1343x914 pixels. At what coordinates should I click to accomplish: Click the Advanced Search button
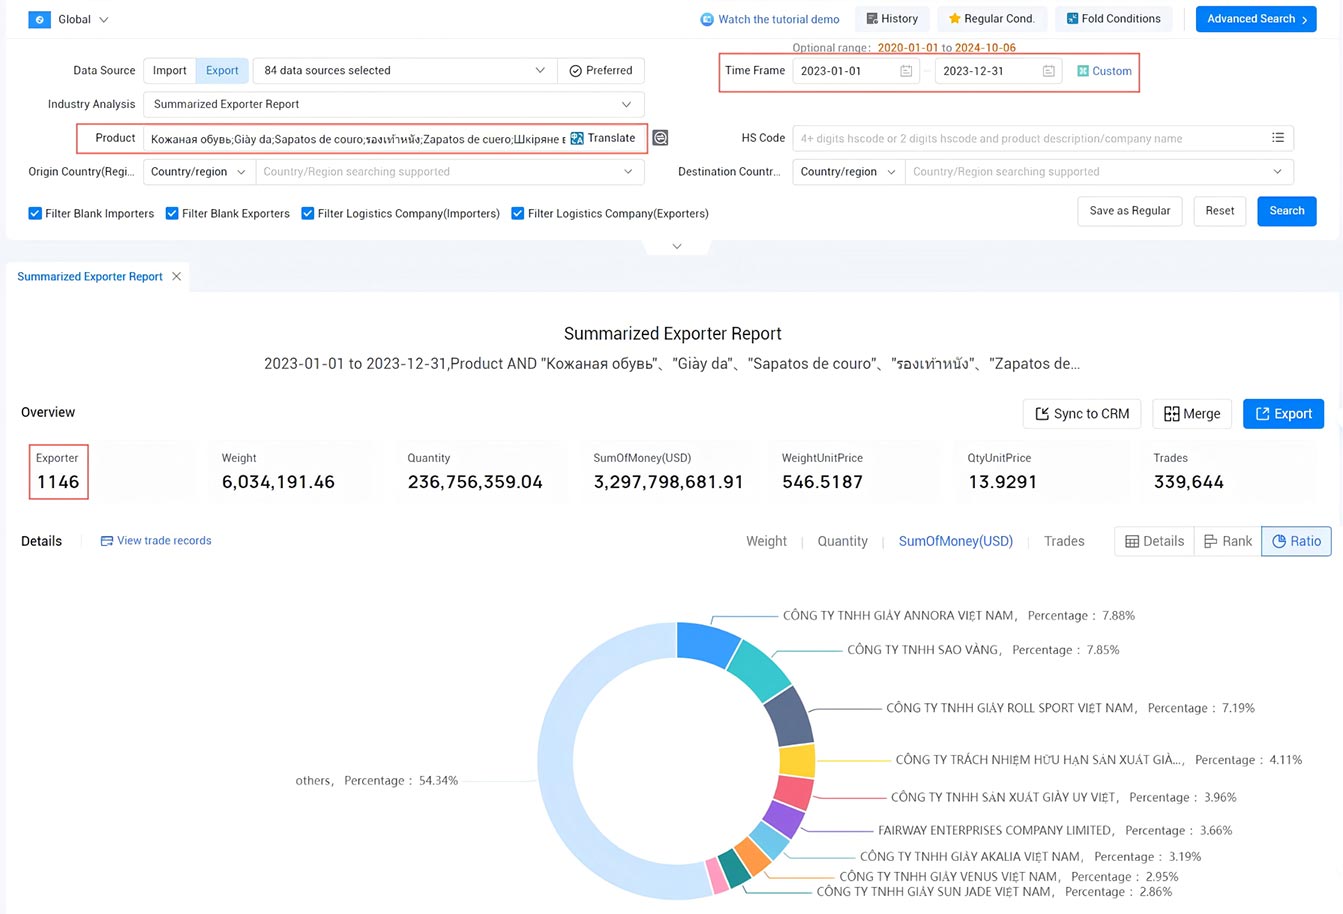[1256, 19]
